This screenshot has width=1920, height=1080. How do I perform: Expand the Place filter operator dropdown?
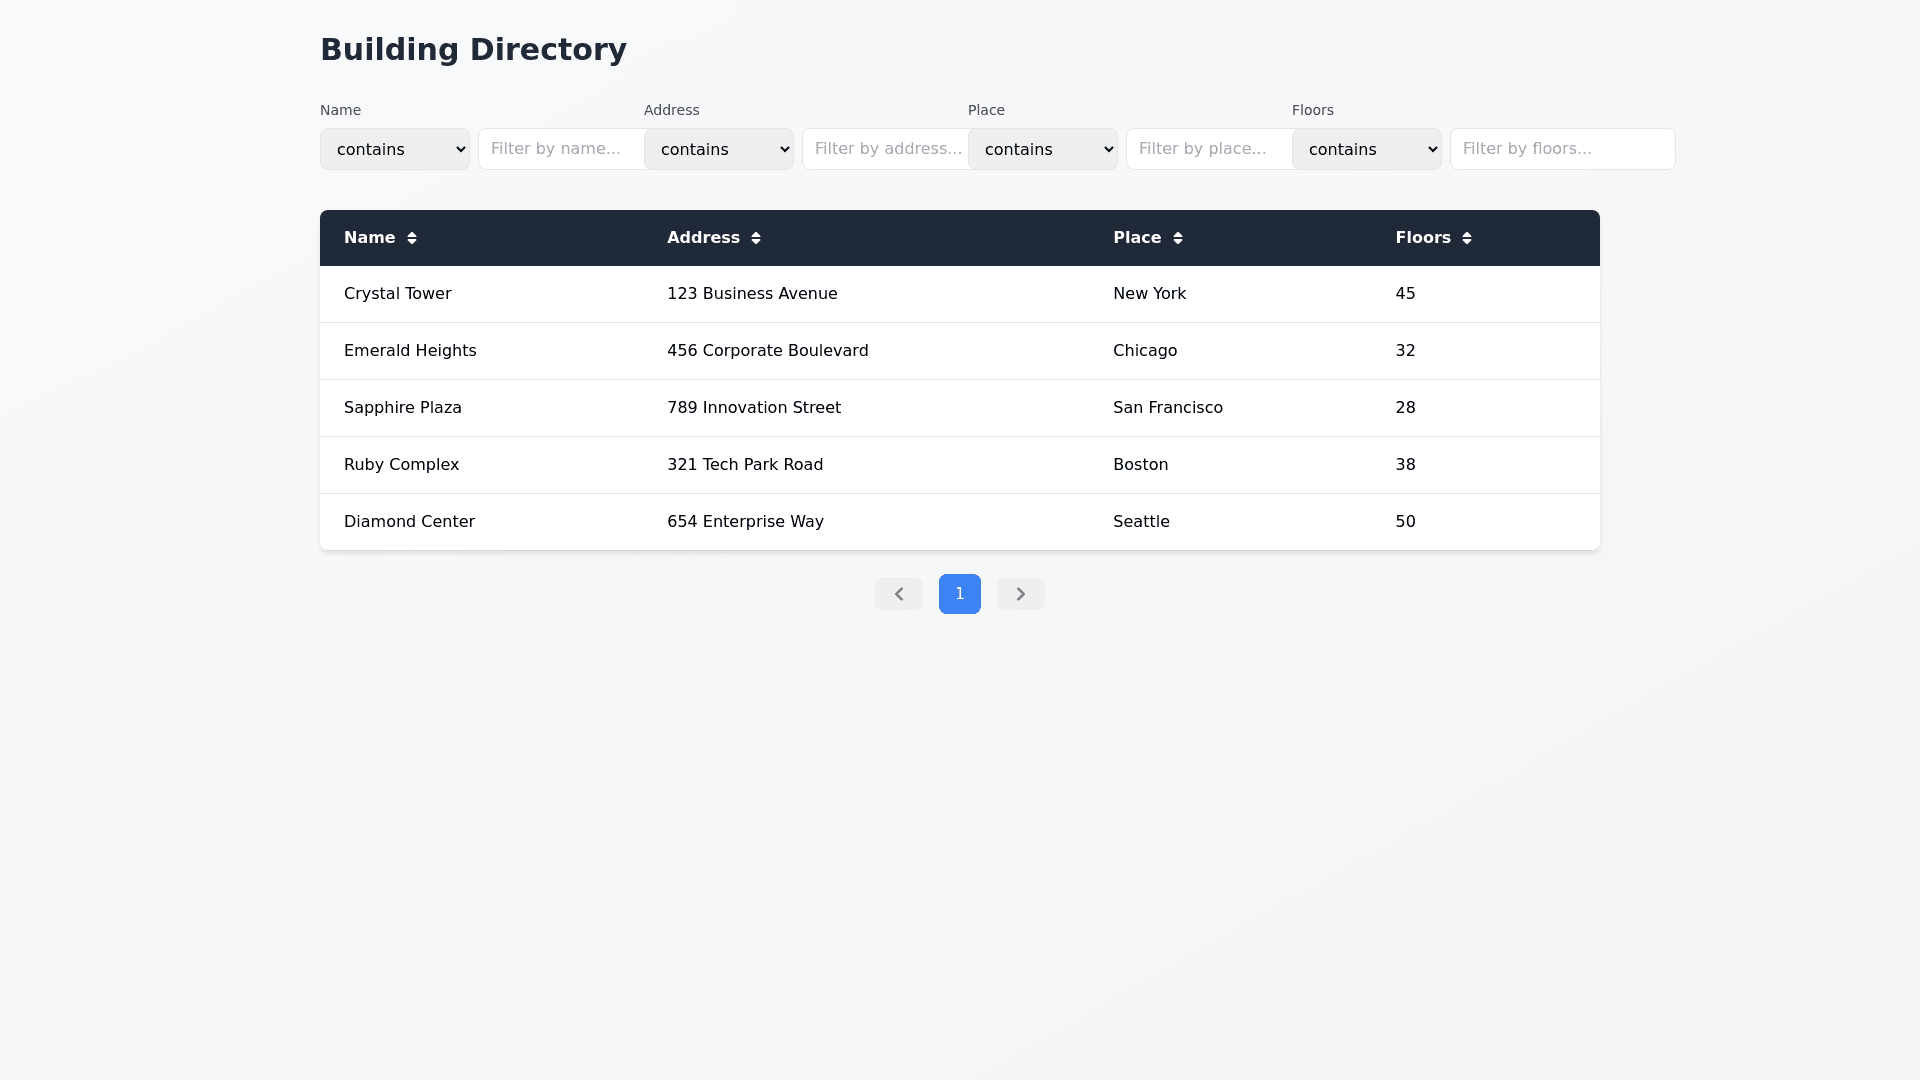[1043, 149]
